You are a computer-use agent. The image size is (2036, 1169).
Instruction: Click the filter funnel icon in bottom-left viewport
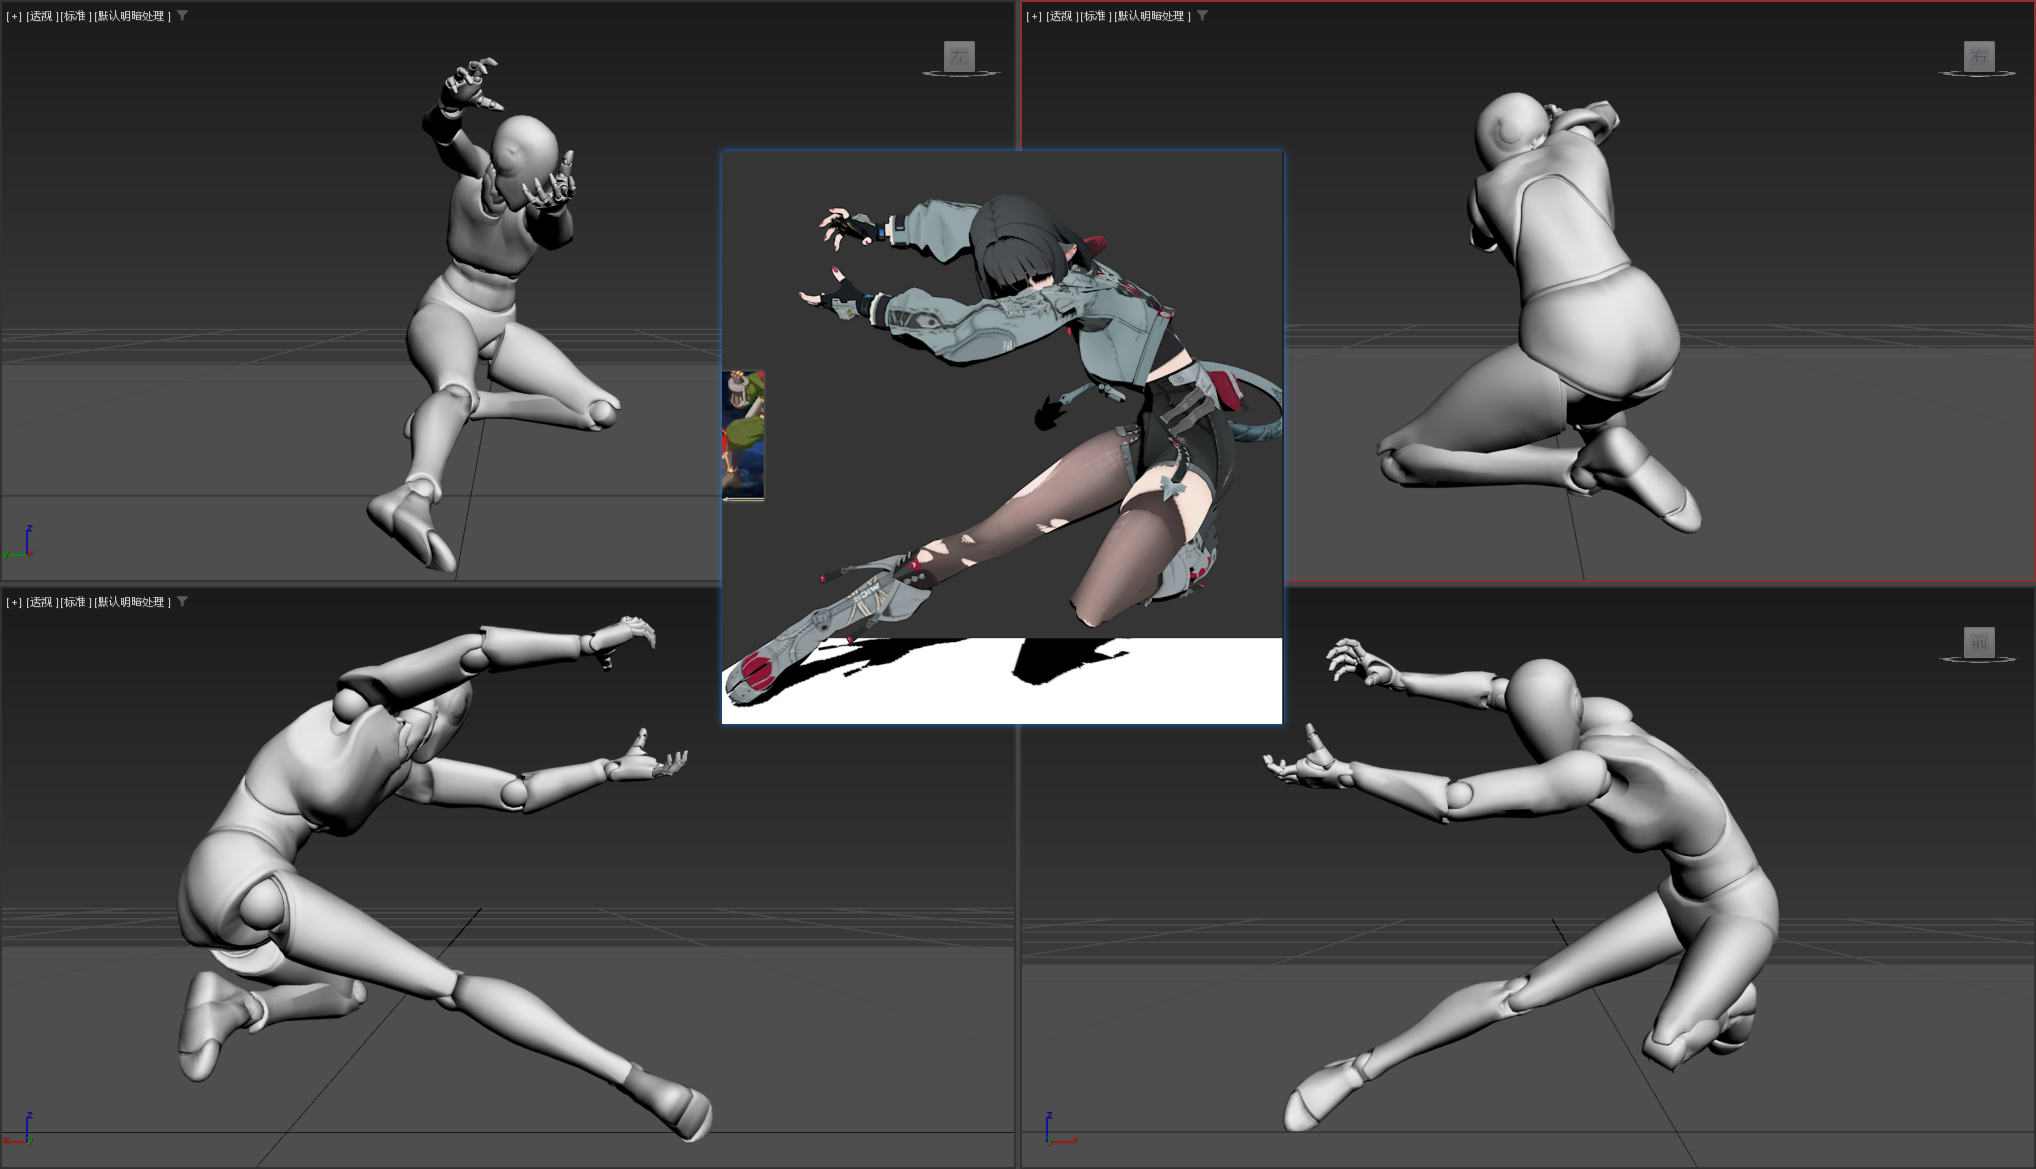pyautogui.click(x=182, y=602)
